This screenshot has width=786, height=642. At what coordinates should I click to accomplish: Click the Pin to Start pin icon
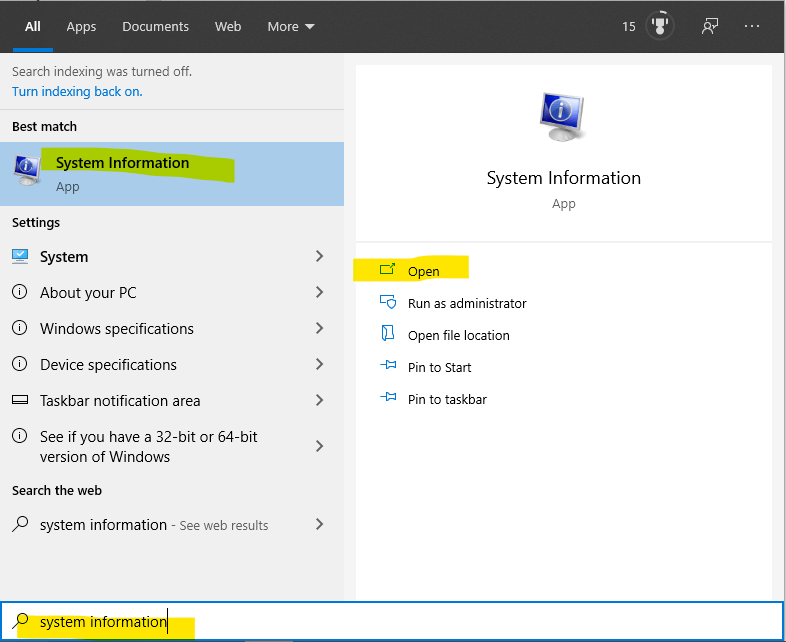[388, 366]
